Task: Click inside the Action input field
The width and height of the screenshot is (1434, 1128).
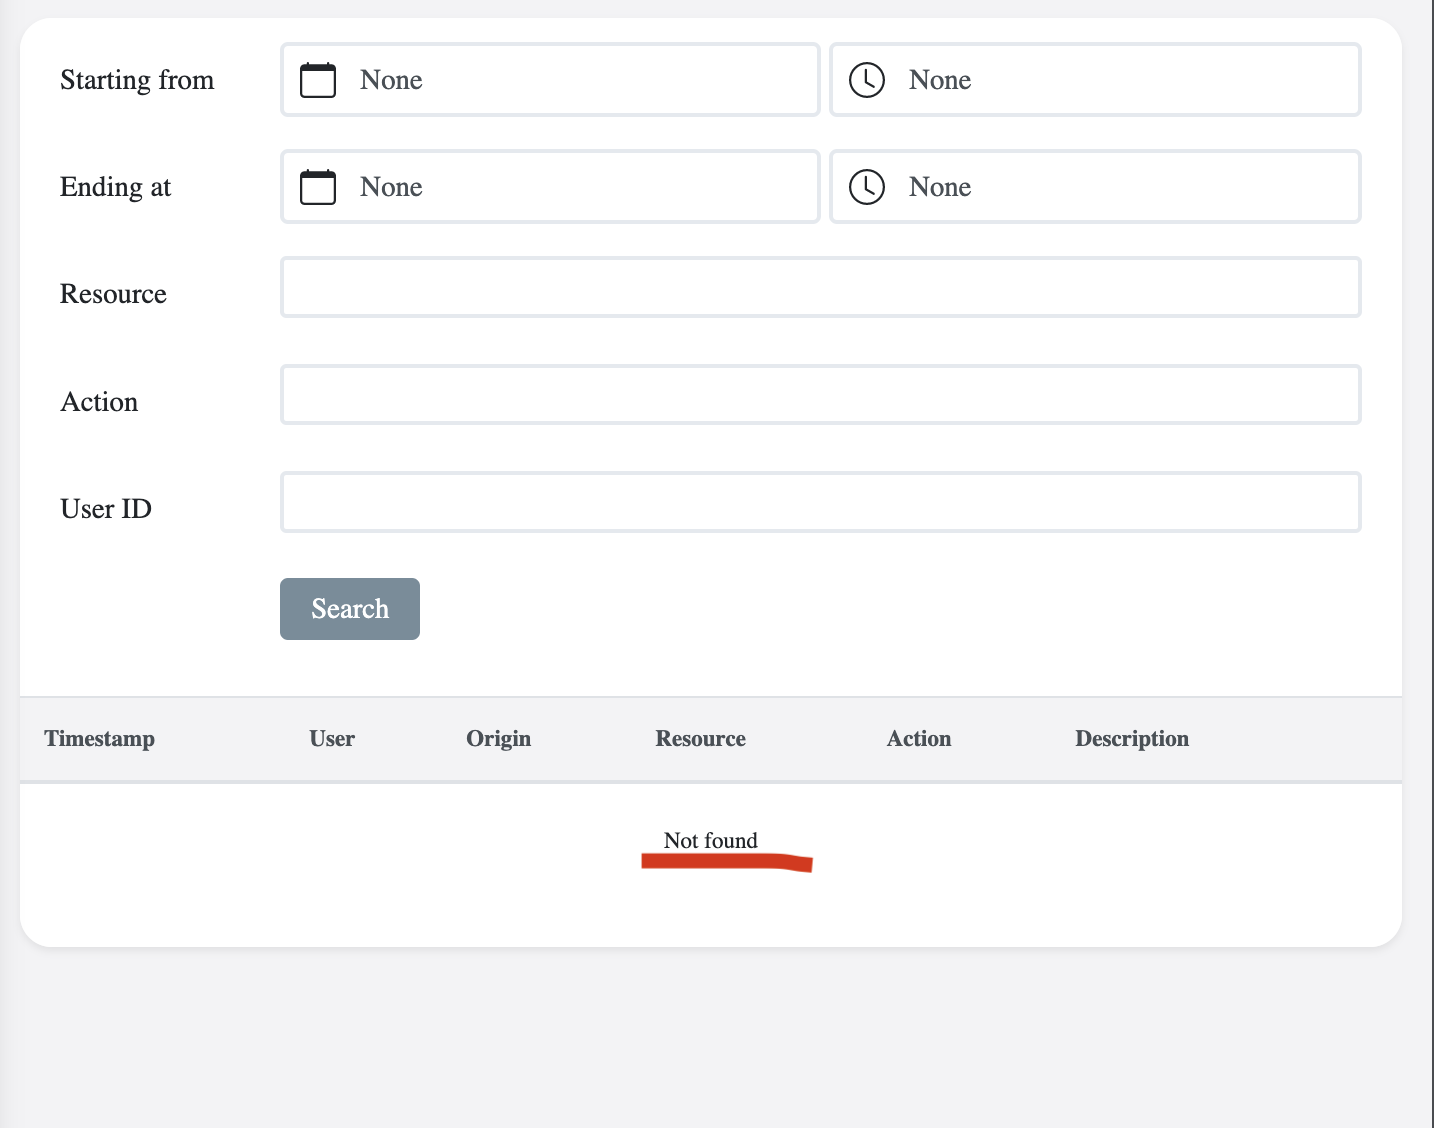Action: coord(820,394)
